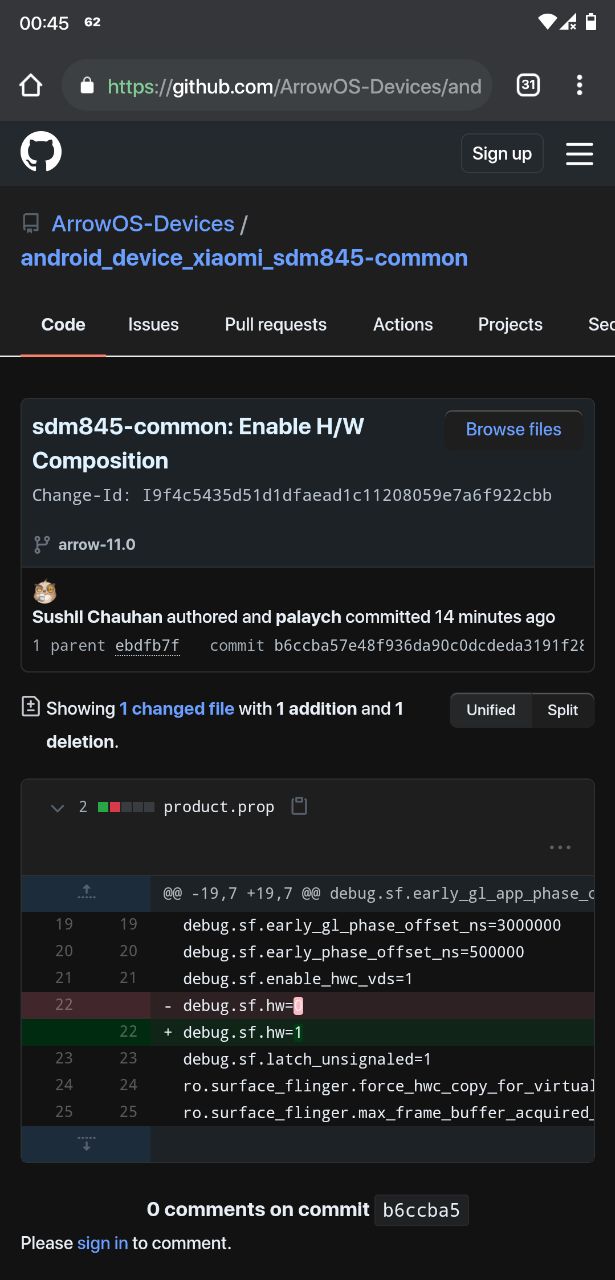Collapse the product.prop diff with chevron
Screen dimensions: 615x1280
click(57, 807)
